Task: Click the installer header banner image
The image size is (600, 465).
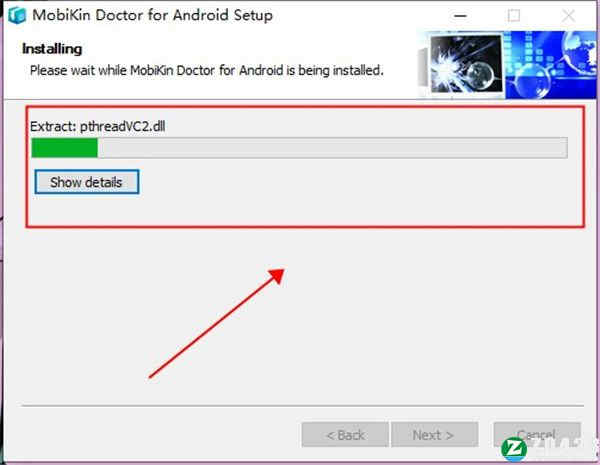Action: (x=507, y=65)
